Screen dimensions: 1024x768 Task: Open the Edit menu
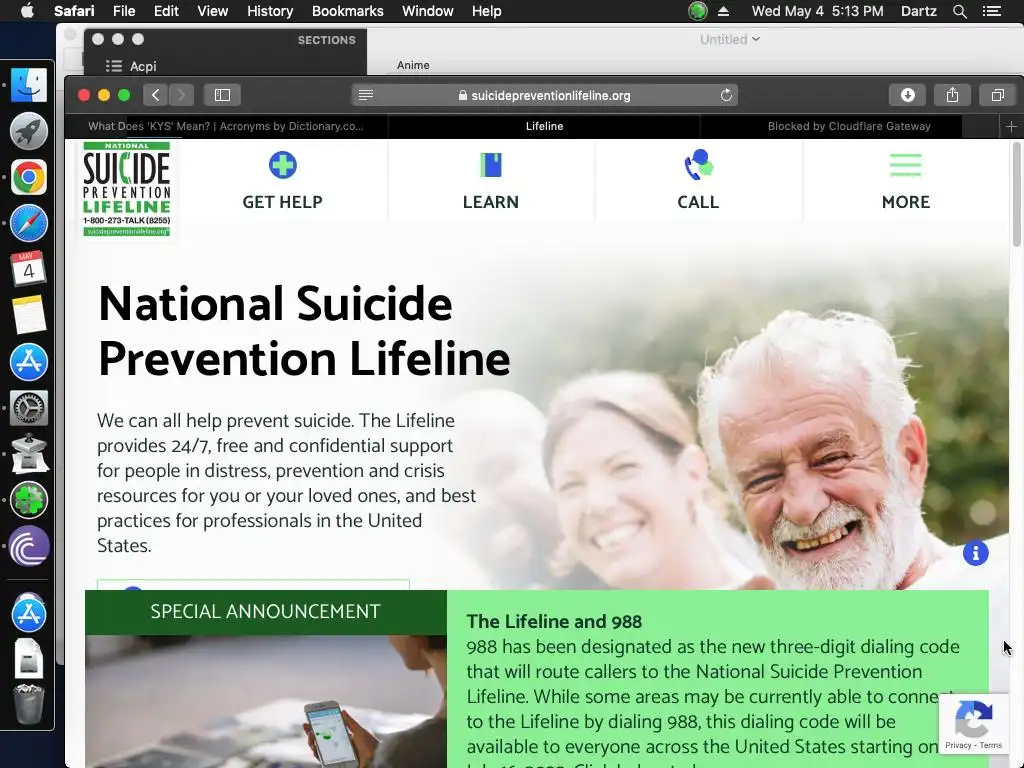(166, 11)
